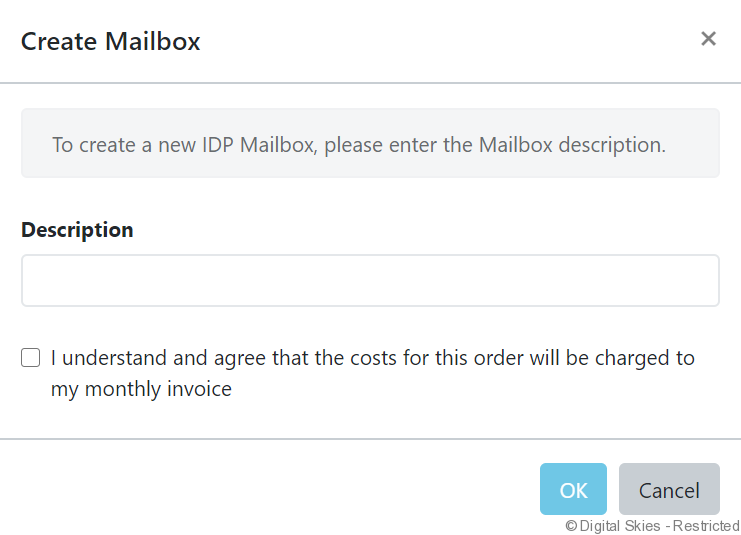Click the grey Cancel button
Viewport: 741px width, 535px height.
(669, 490)
